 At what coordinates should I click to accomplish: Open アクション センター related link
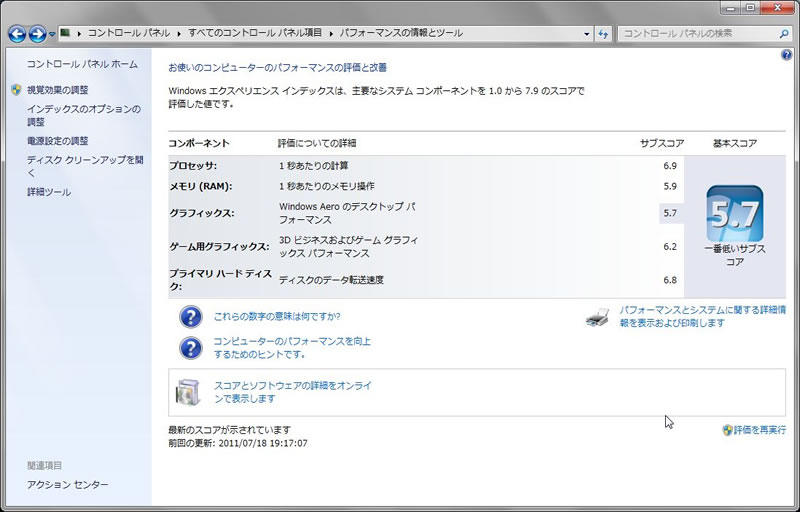point(67,485)
